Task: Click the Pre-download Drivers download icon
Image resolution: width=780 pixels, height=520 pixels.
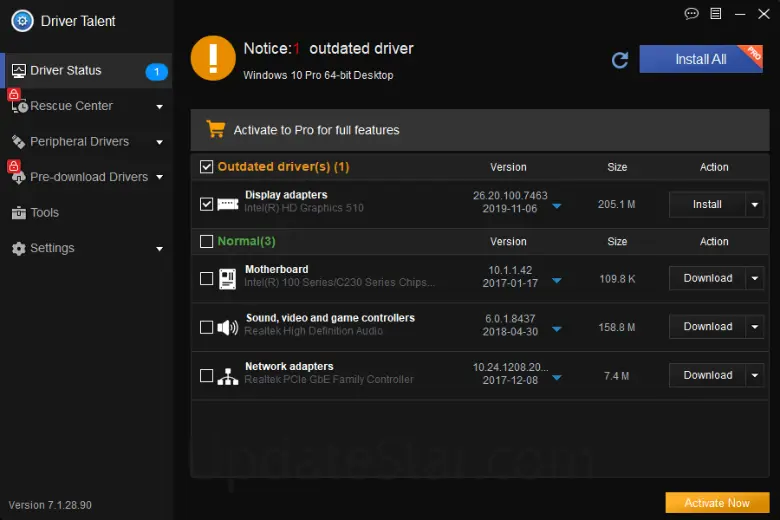Action: (x=19, y=178)
